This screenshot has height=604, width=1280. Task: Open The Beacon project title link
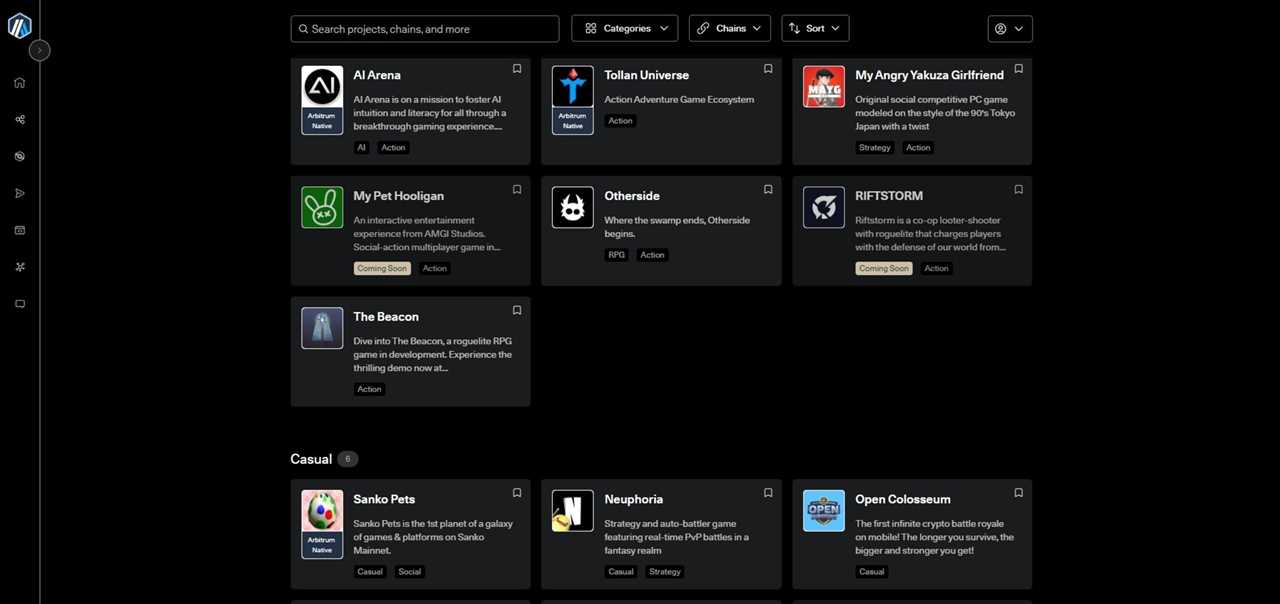click(x=386, y=317)
